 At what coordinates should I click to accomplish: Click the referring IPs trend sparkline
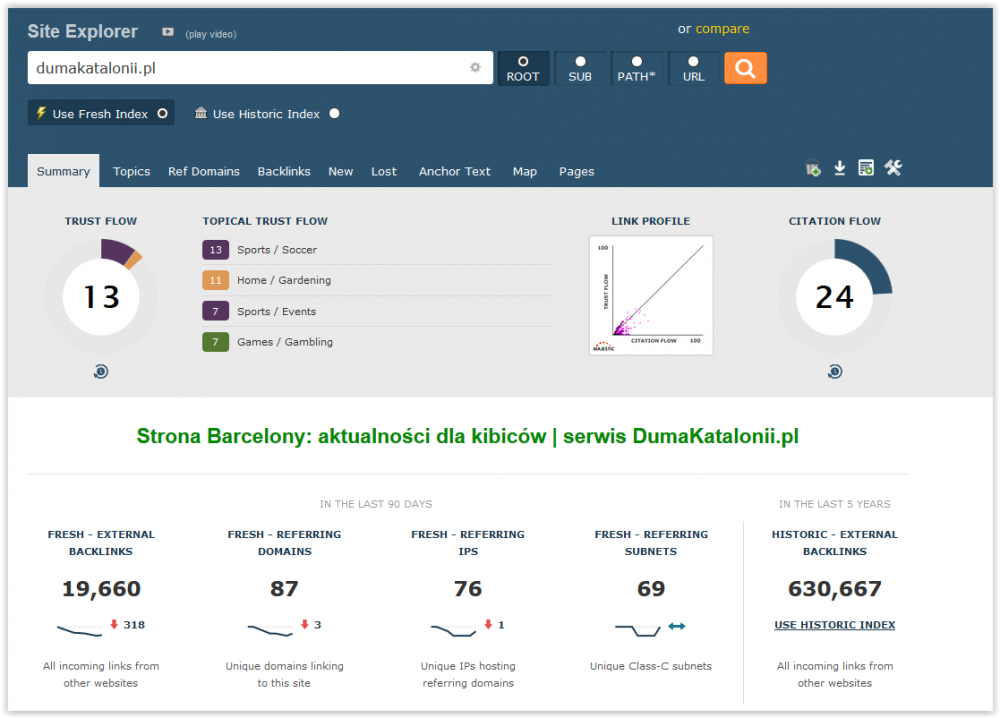click(453, 630)
